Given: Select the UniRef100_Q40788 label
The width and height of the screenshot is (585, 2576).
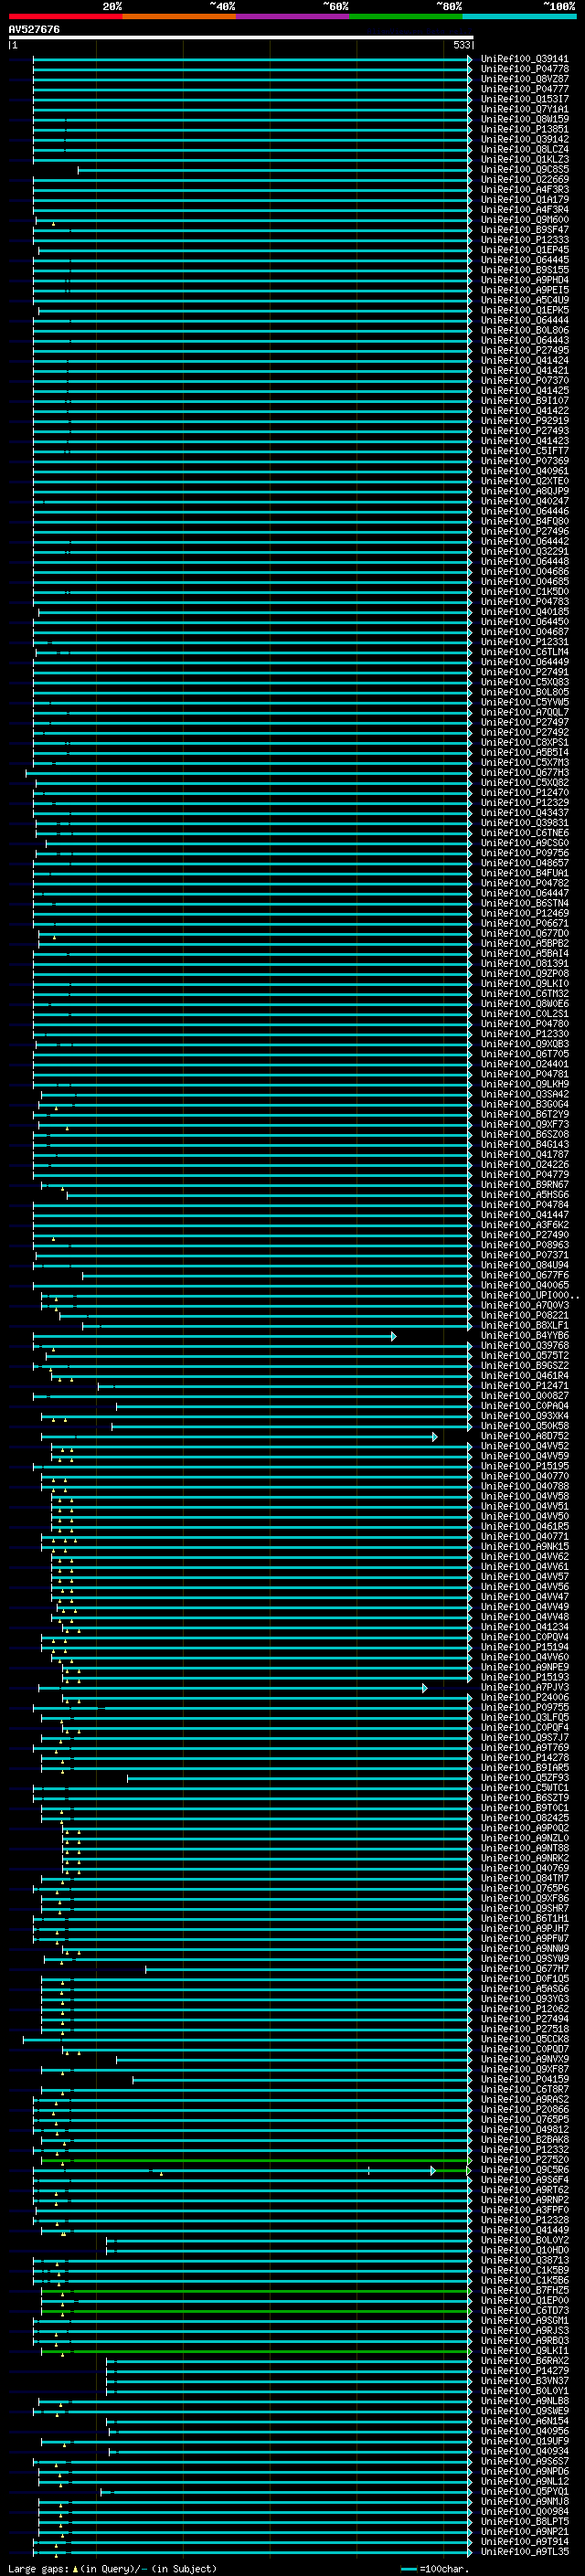Looking at the screenshot, I should point(525,1486).
